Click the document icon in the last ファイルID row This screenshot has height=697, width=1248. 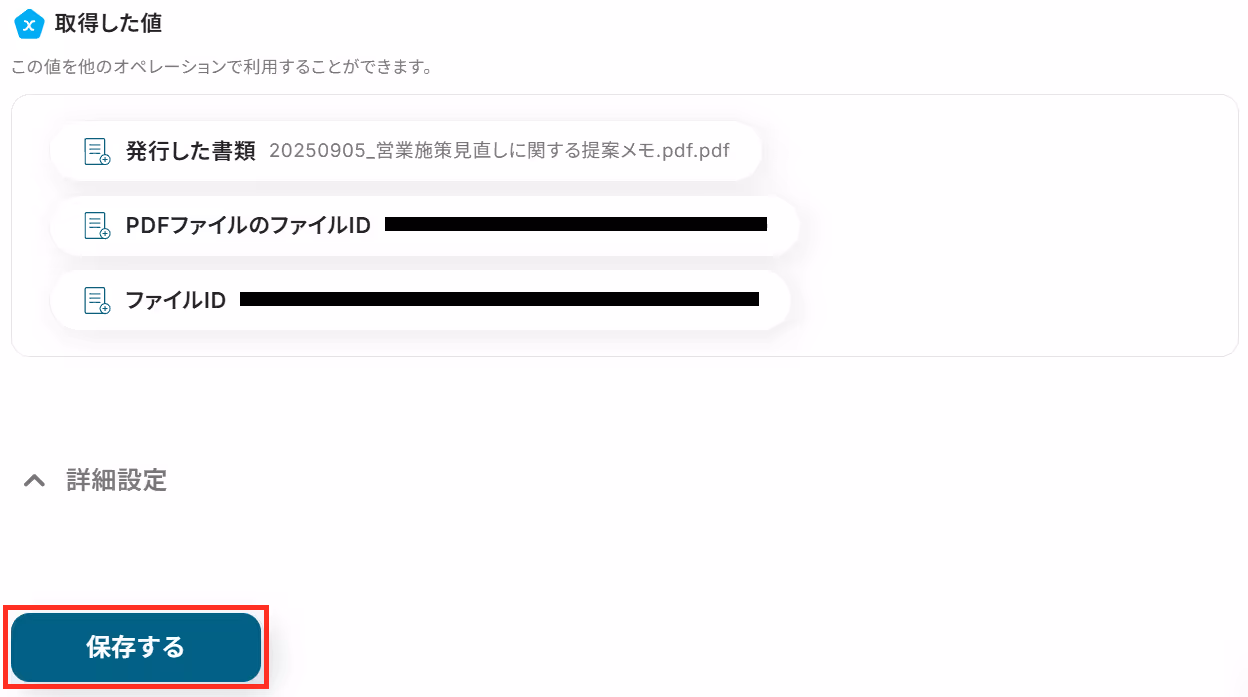click(x=97, y=300)
